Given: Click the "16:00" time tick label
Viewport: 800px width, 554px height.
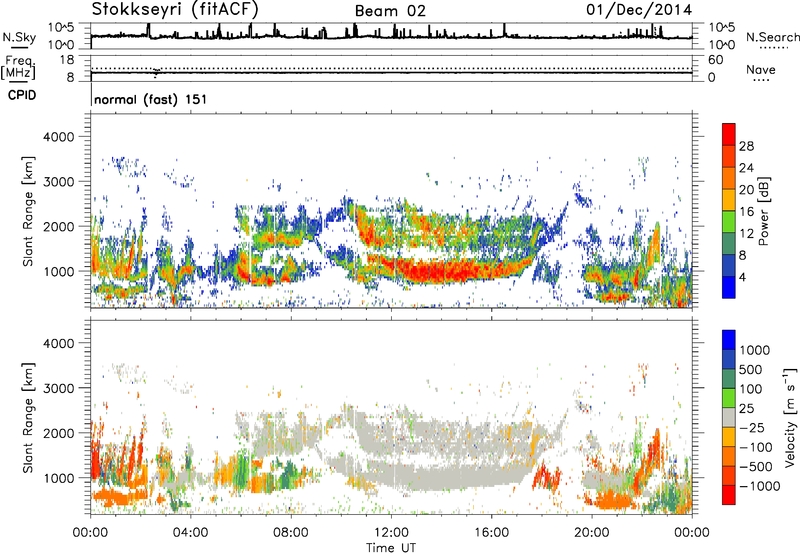Looking at the screenshot, I should point(491,533).
